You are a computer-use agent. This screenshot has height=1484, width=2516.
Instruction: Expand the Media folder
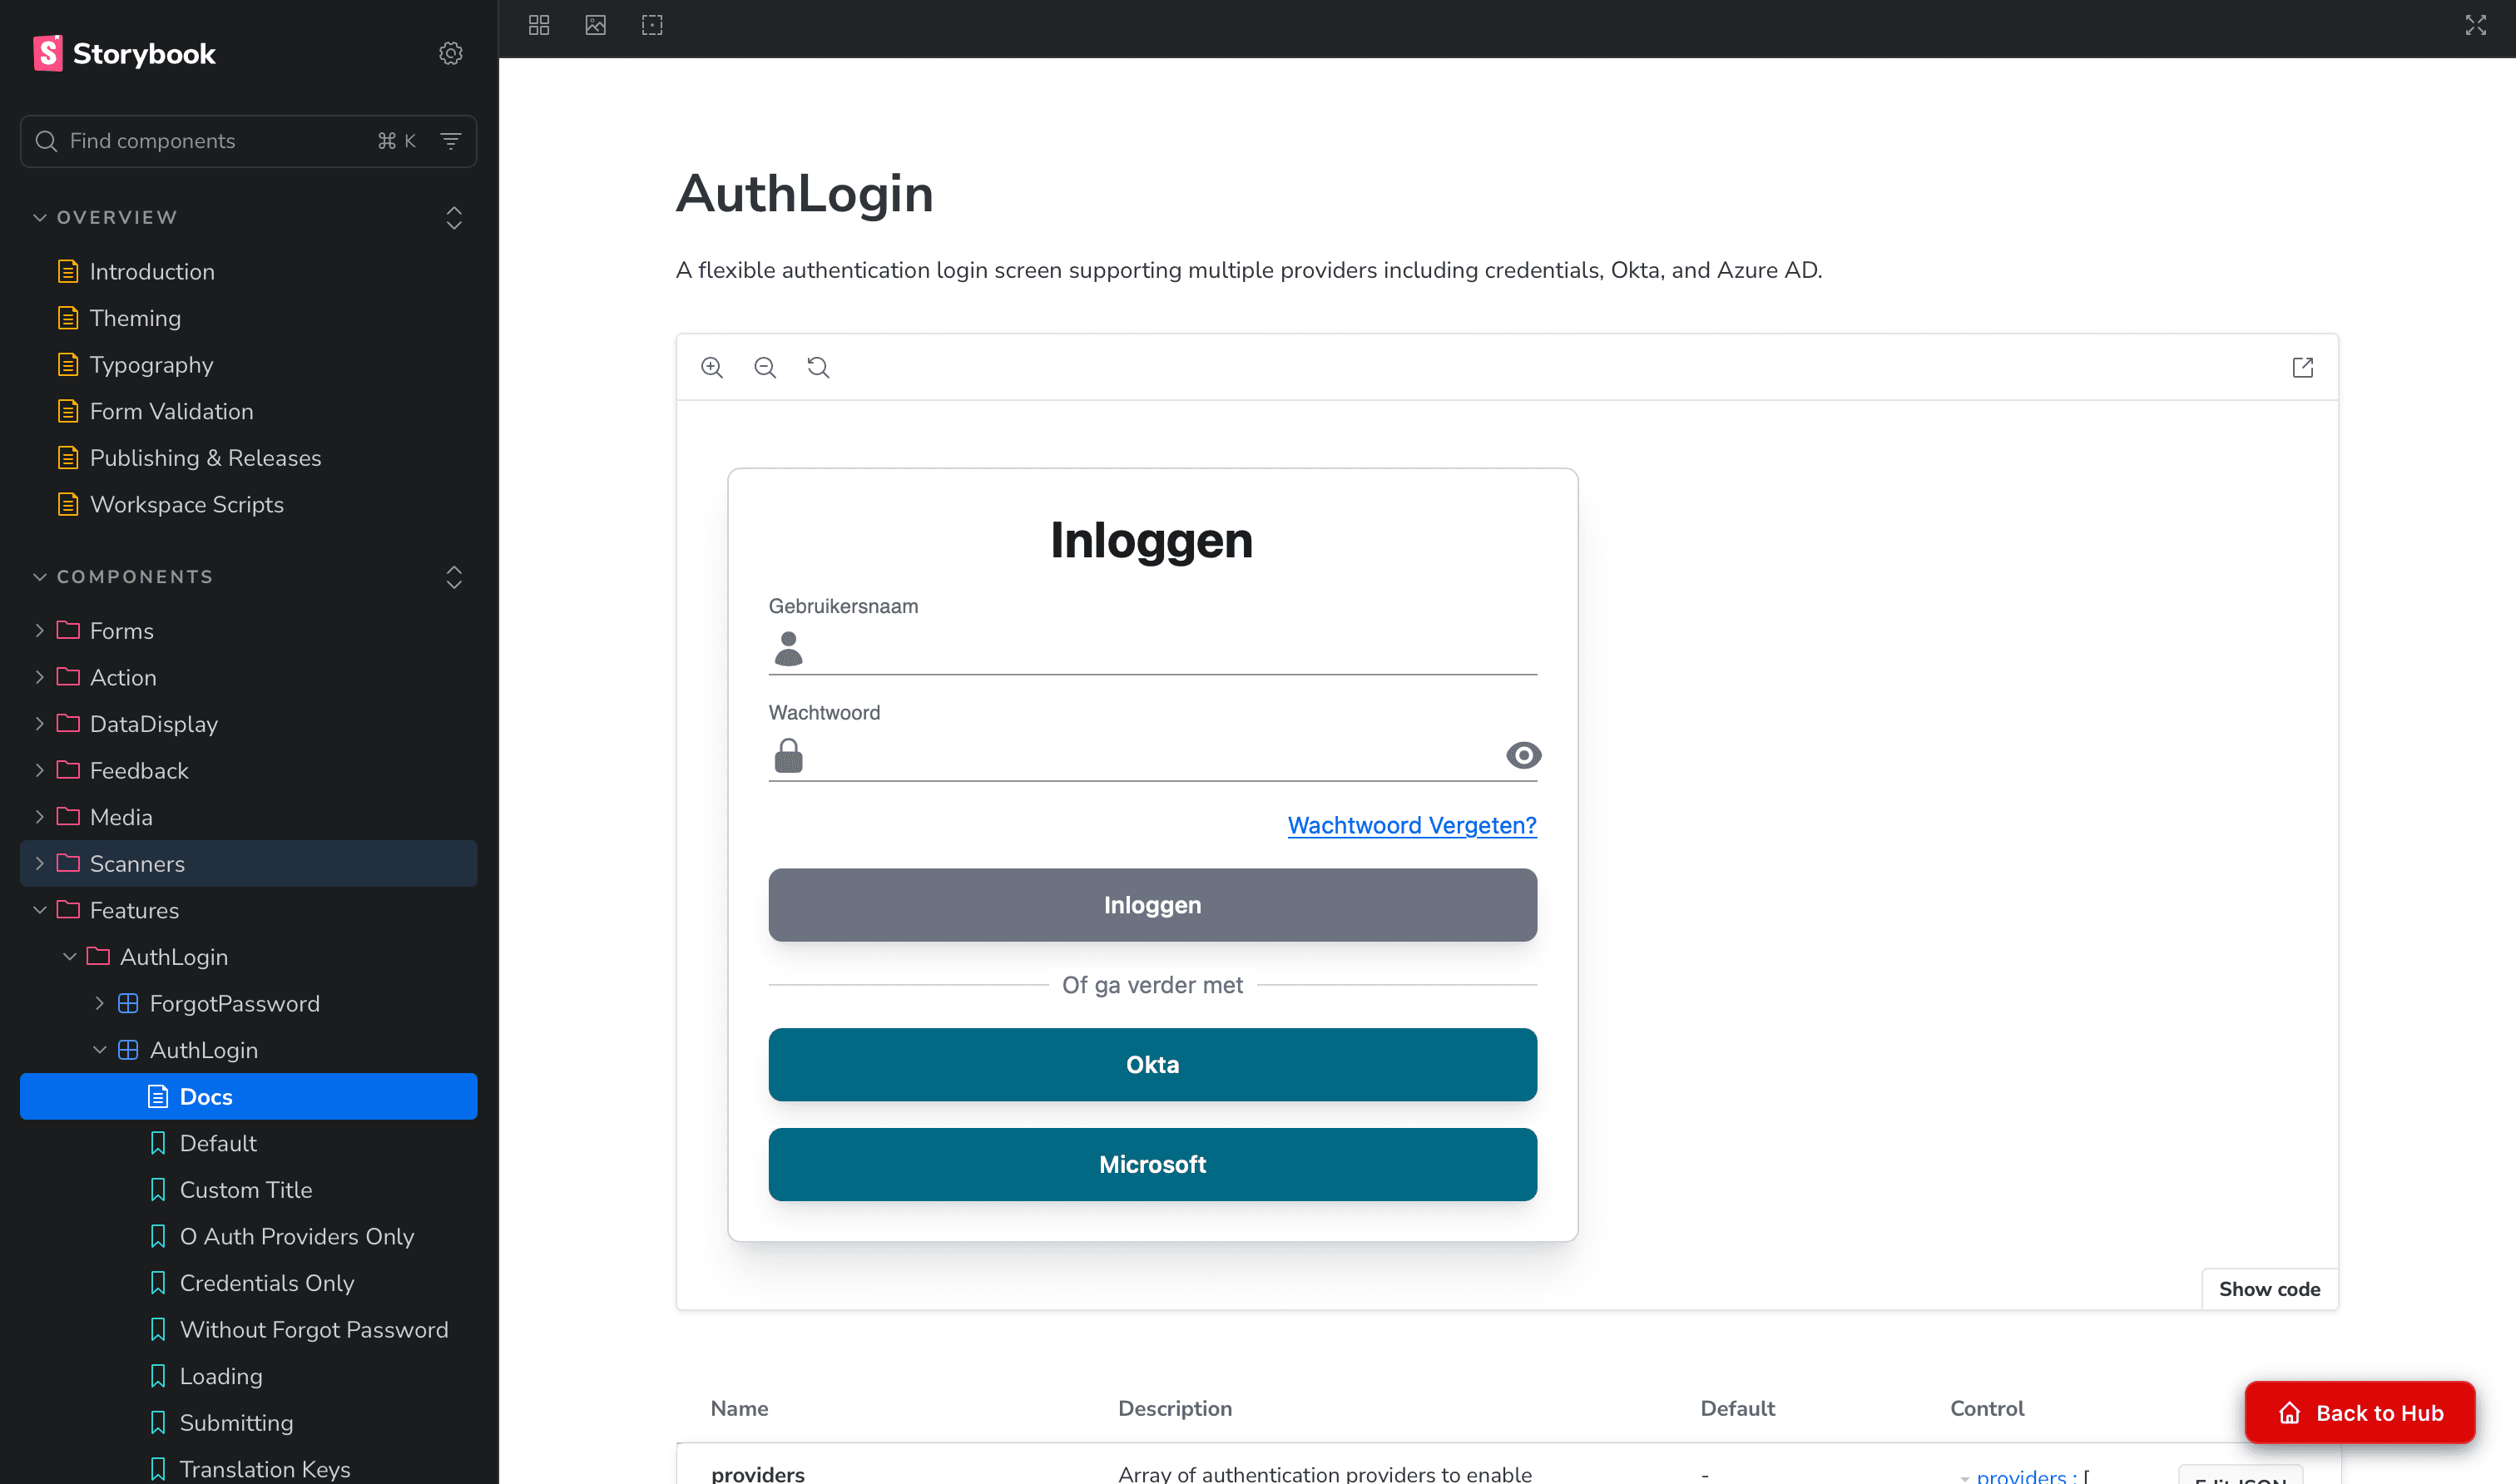click(x=248, y=817)
